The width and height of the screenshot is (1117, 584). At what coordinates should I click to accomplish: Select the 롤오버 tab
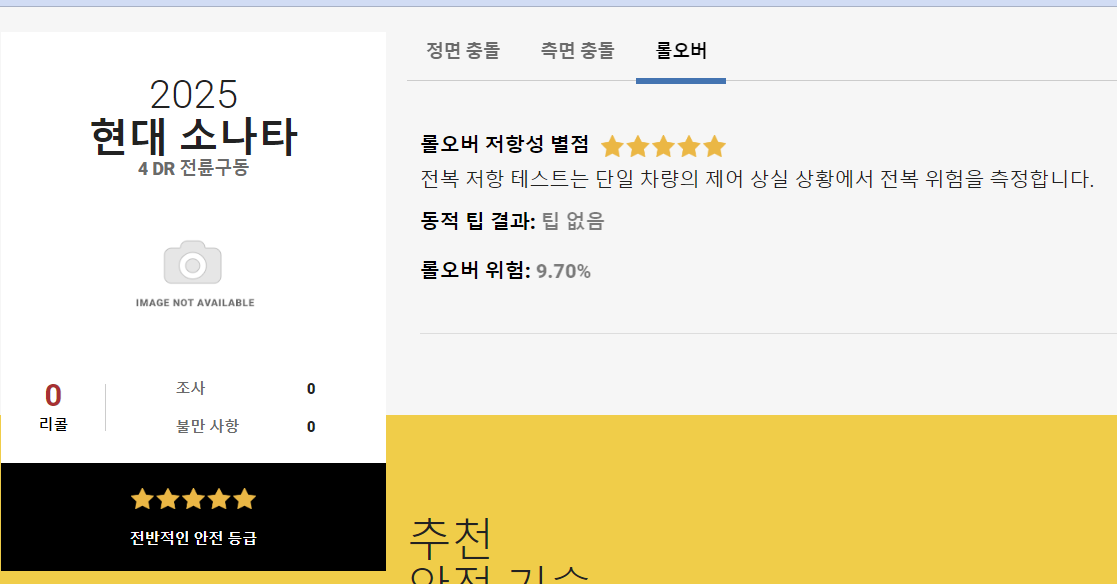tap(681, 51)
